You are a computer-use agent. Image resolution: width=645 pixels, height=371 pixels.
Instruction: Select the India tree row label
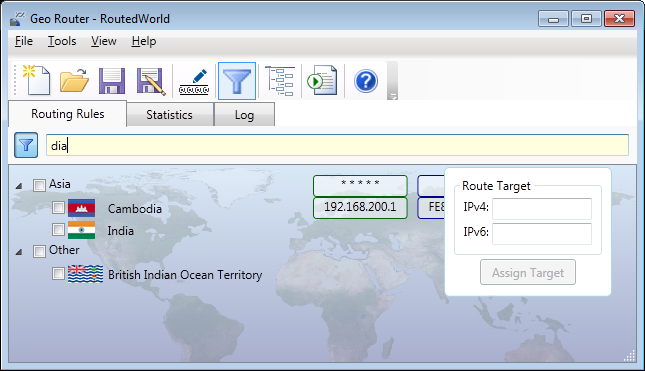tap(121, 231)
